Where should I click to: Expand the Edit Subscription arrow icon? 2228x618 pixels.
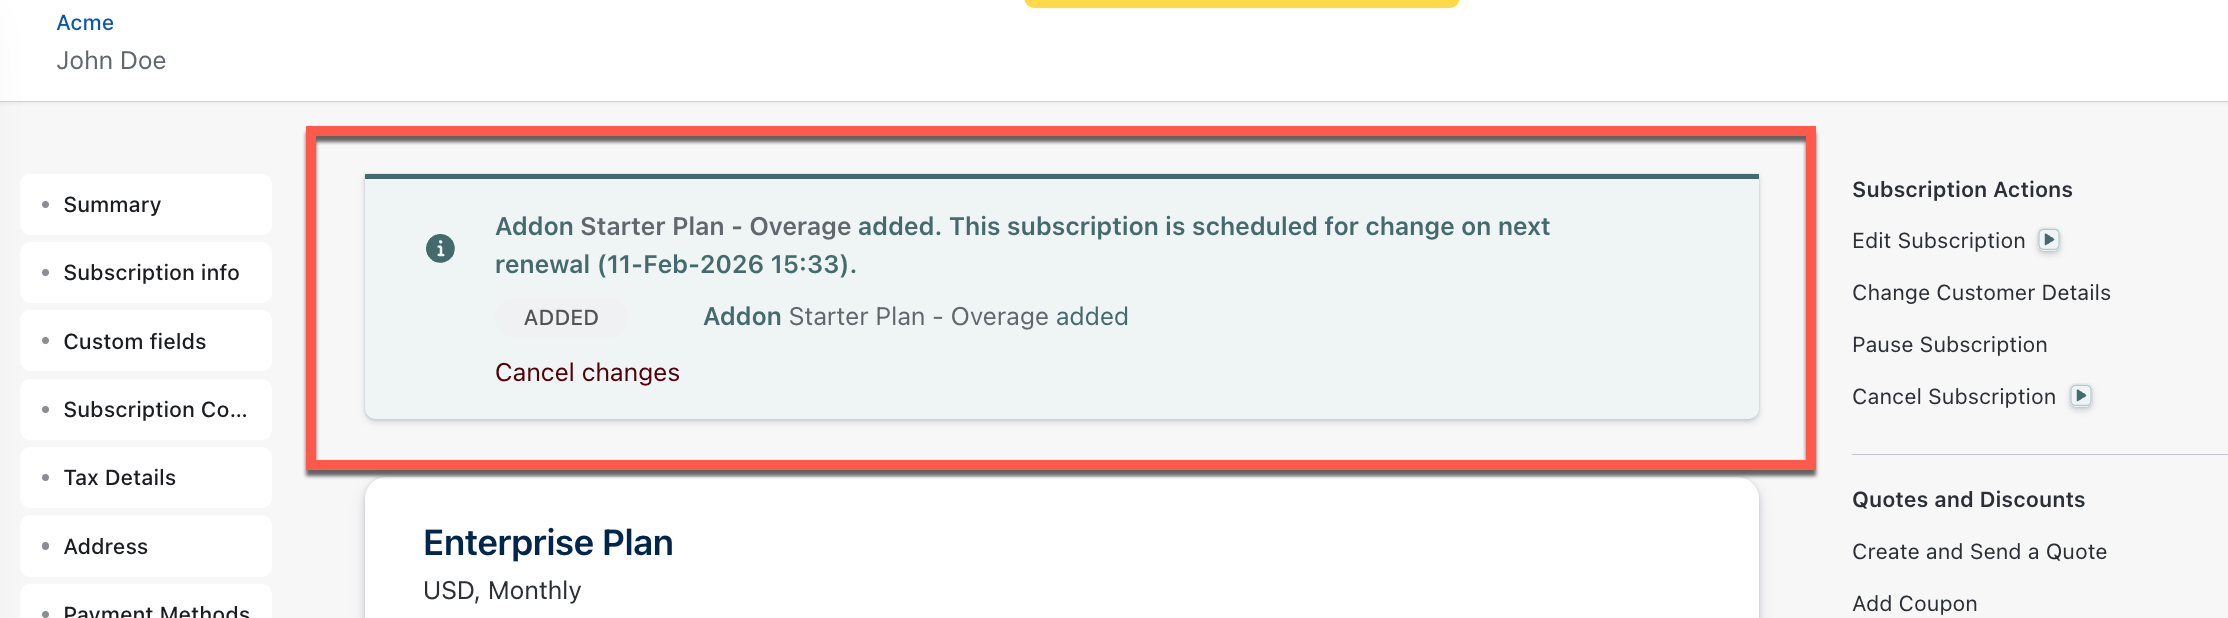tap(2049, 240)
